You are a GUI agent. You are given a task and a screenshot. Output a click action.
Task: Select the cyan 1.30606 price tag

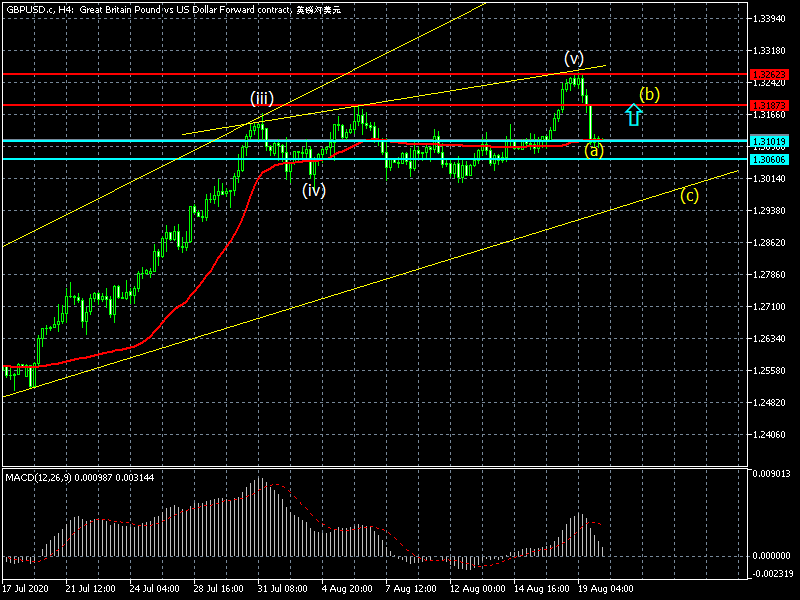click(x=771, y=159)
